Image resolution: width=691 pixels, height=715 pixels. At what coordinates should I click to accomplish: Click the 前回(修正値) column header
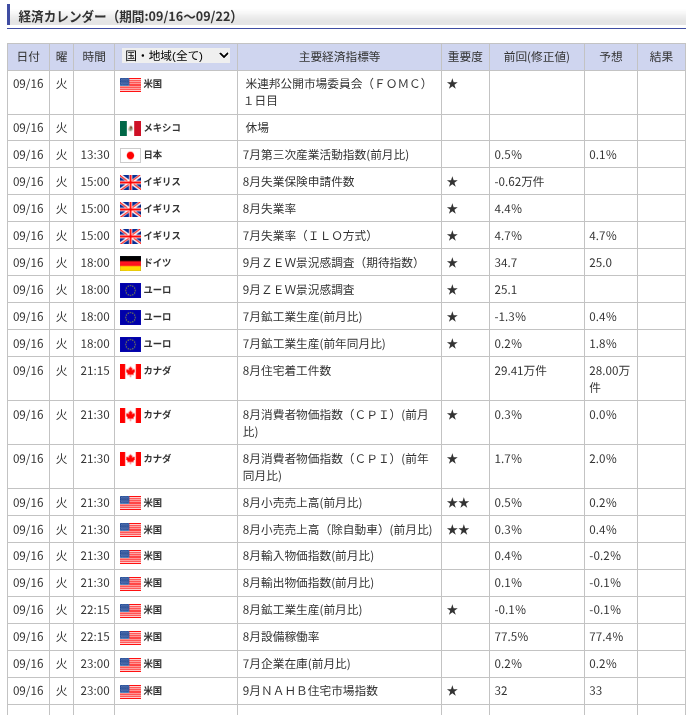pos(537,57)
